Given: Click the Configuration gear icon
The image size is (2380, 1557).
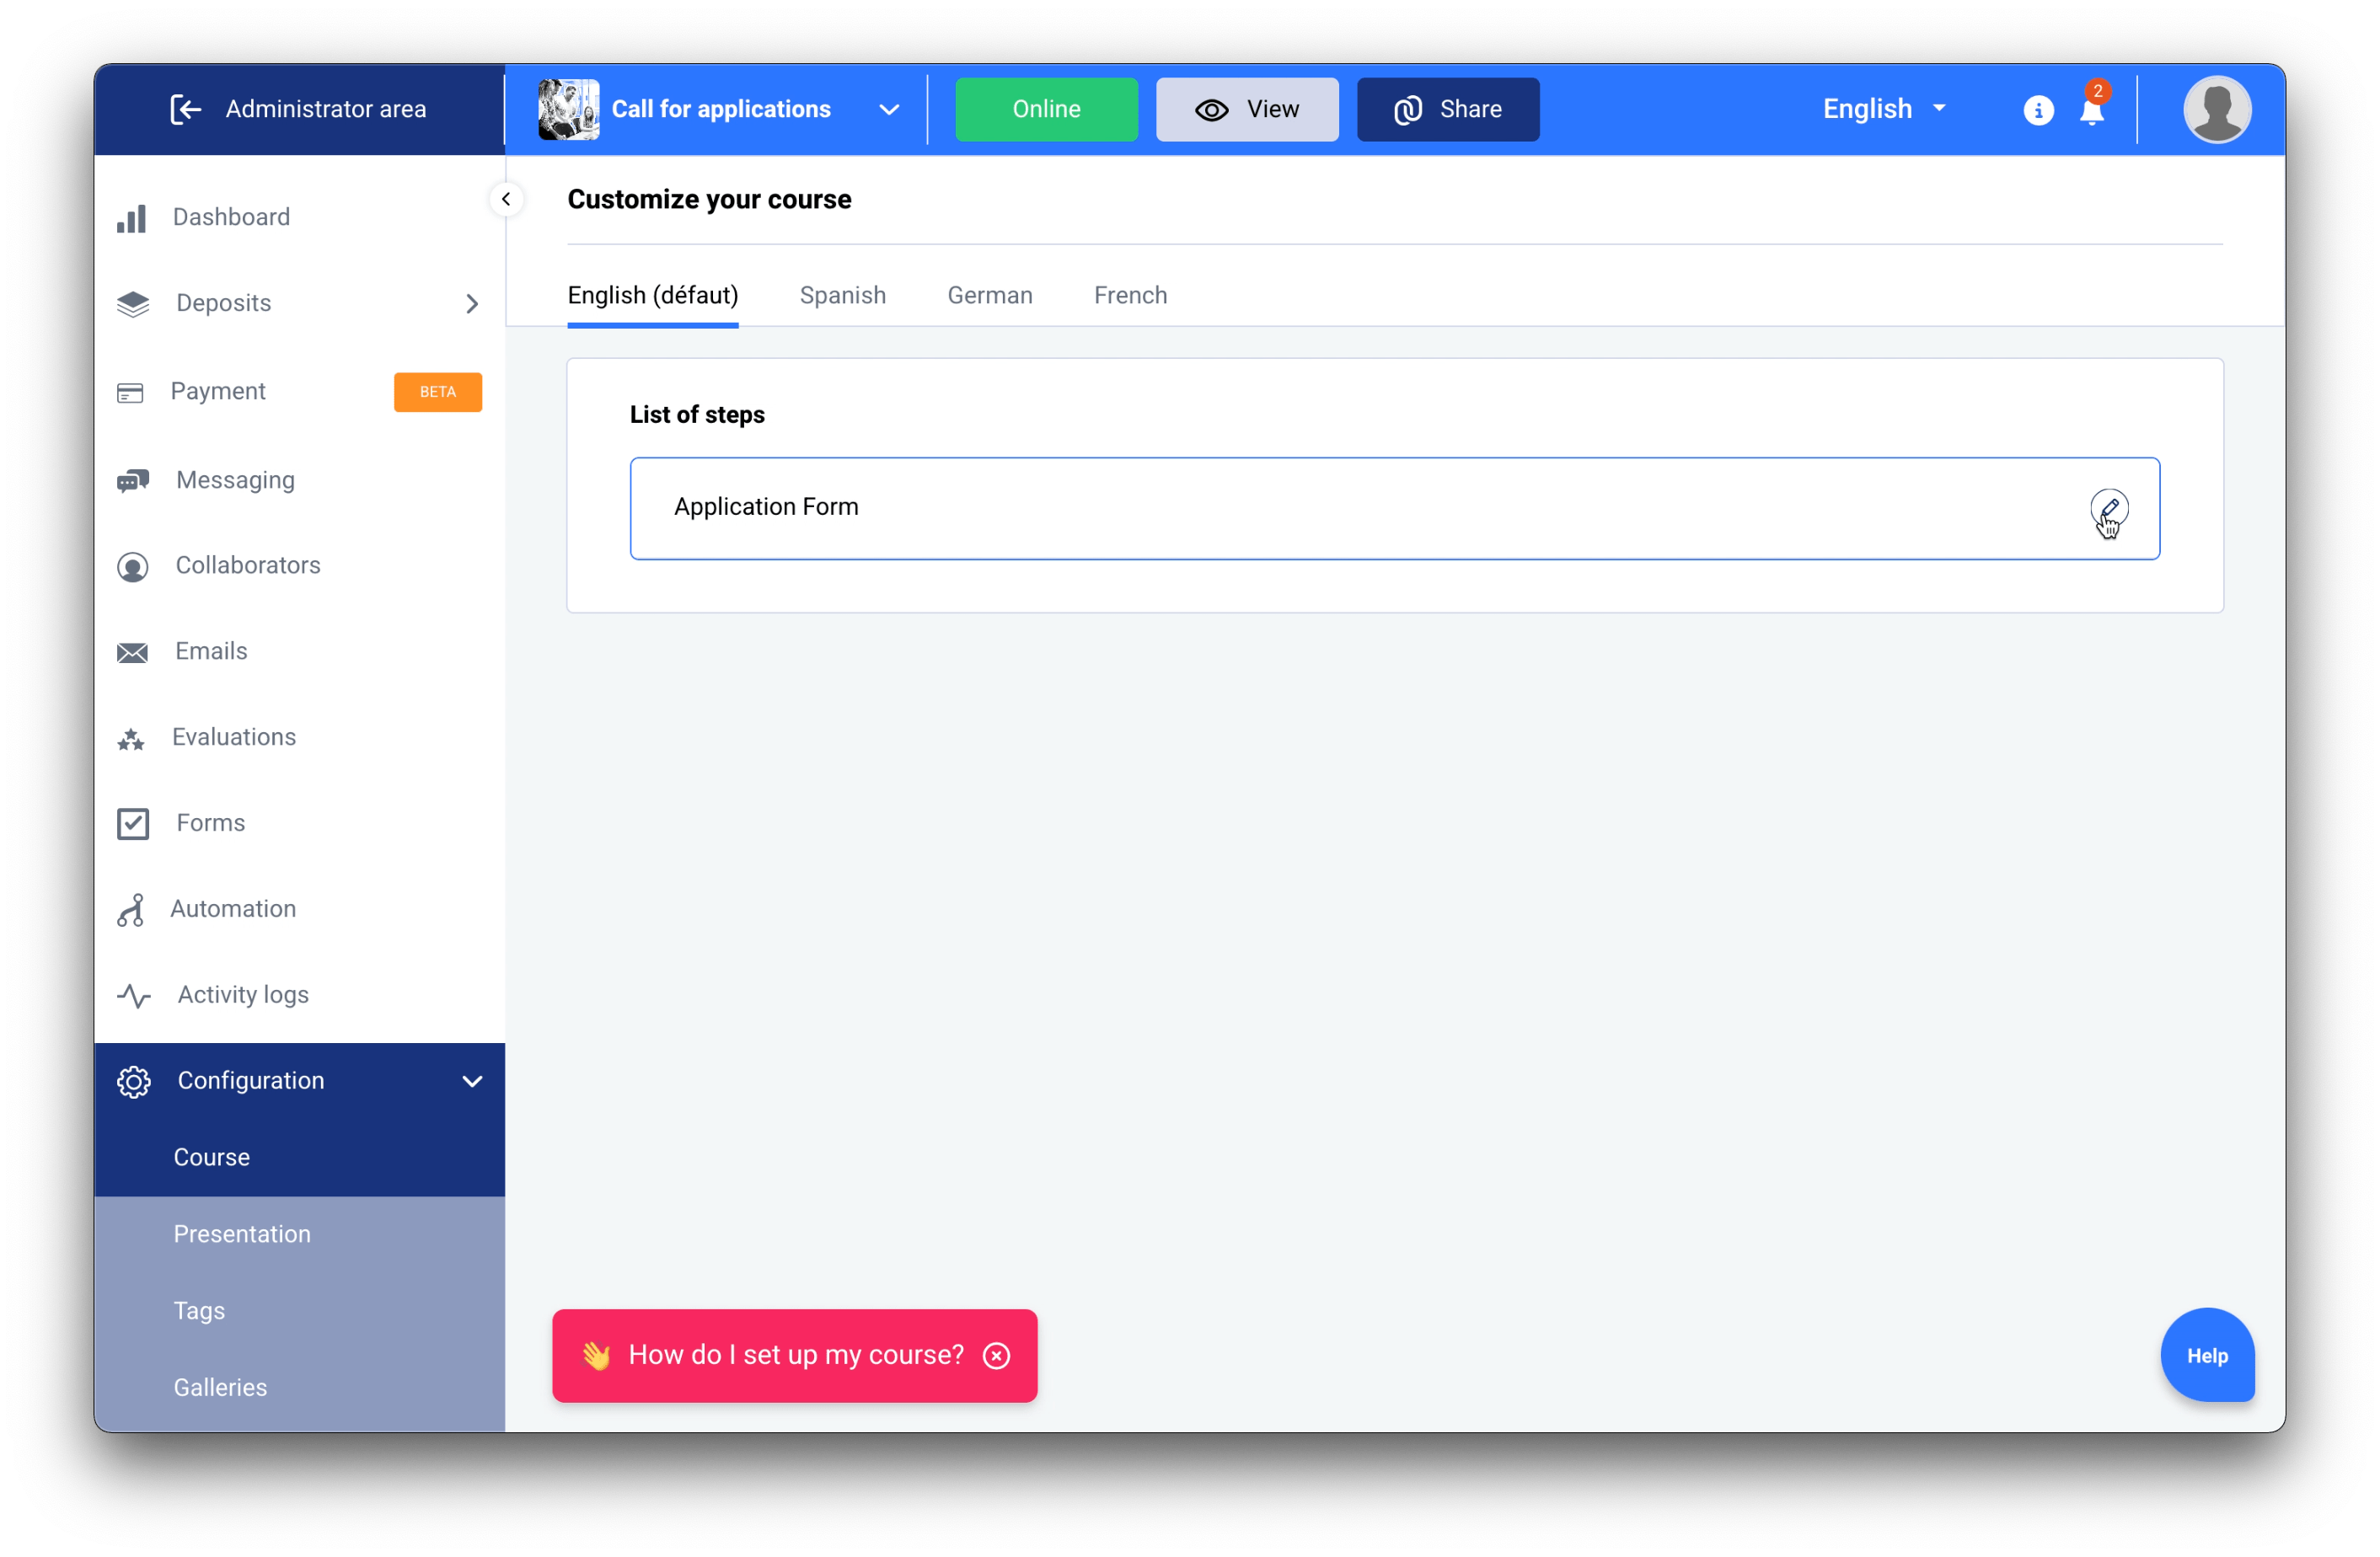Looking at the screenshot, I should (x=134, y=1081).
